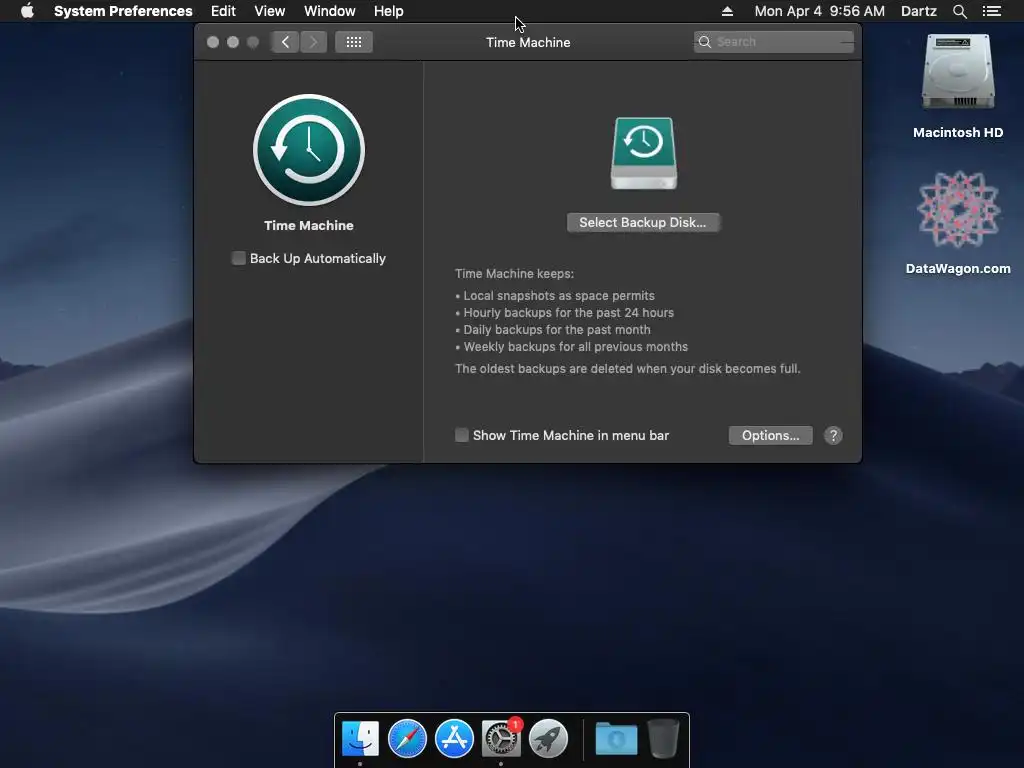Click the 'Time Machine keeps:' text

pos(515,274)
